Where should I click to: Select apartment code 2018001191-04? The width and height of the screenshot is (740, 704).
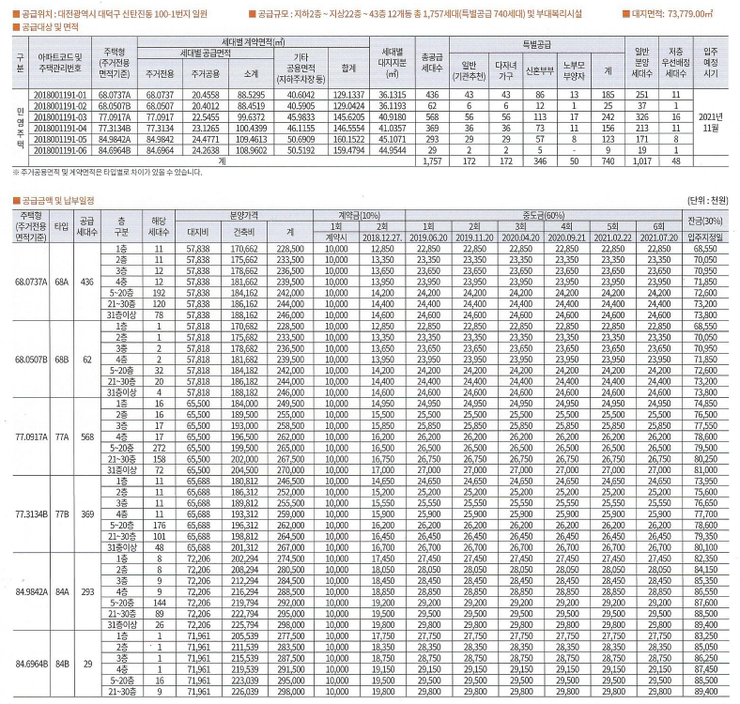pyautogui.click(x=60, y=128)
